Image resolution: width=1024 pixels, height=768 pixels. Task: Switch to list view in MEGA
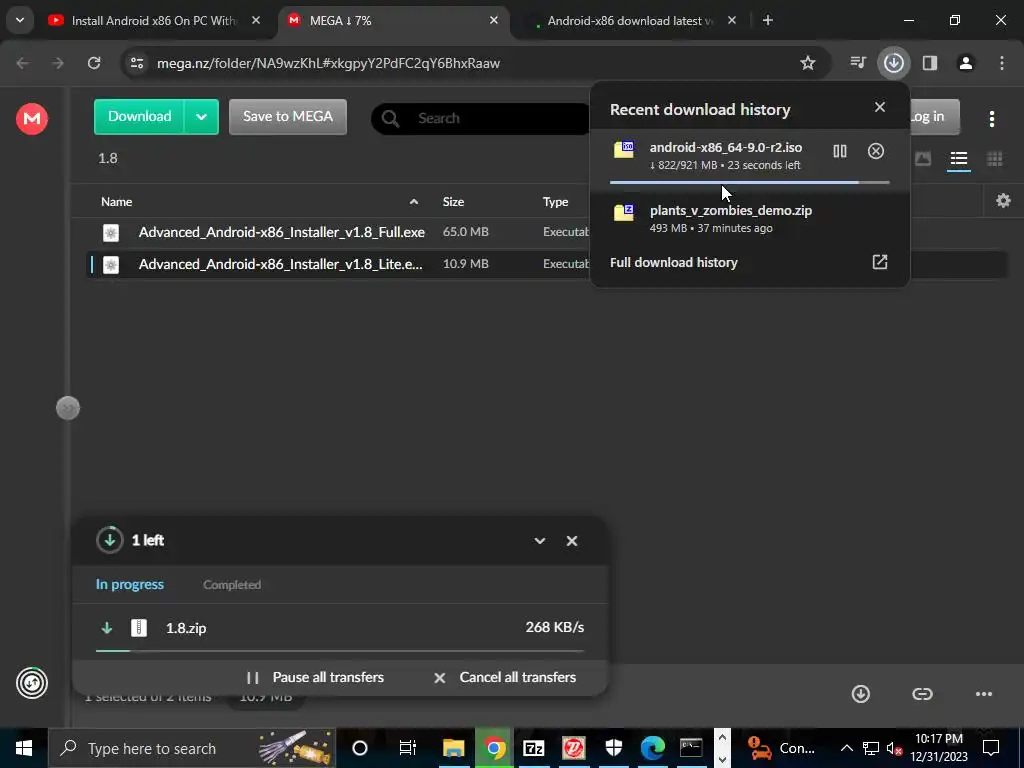959,159
